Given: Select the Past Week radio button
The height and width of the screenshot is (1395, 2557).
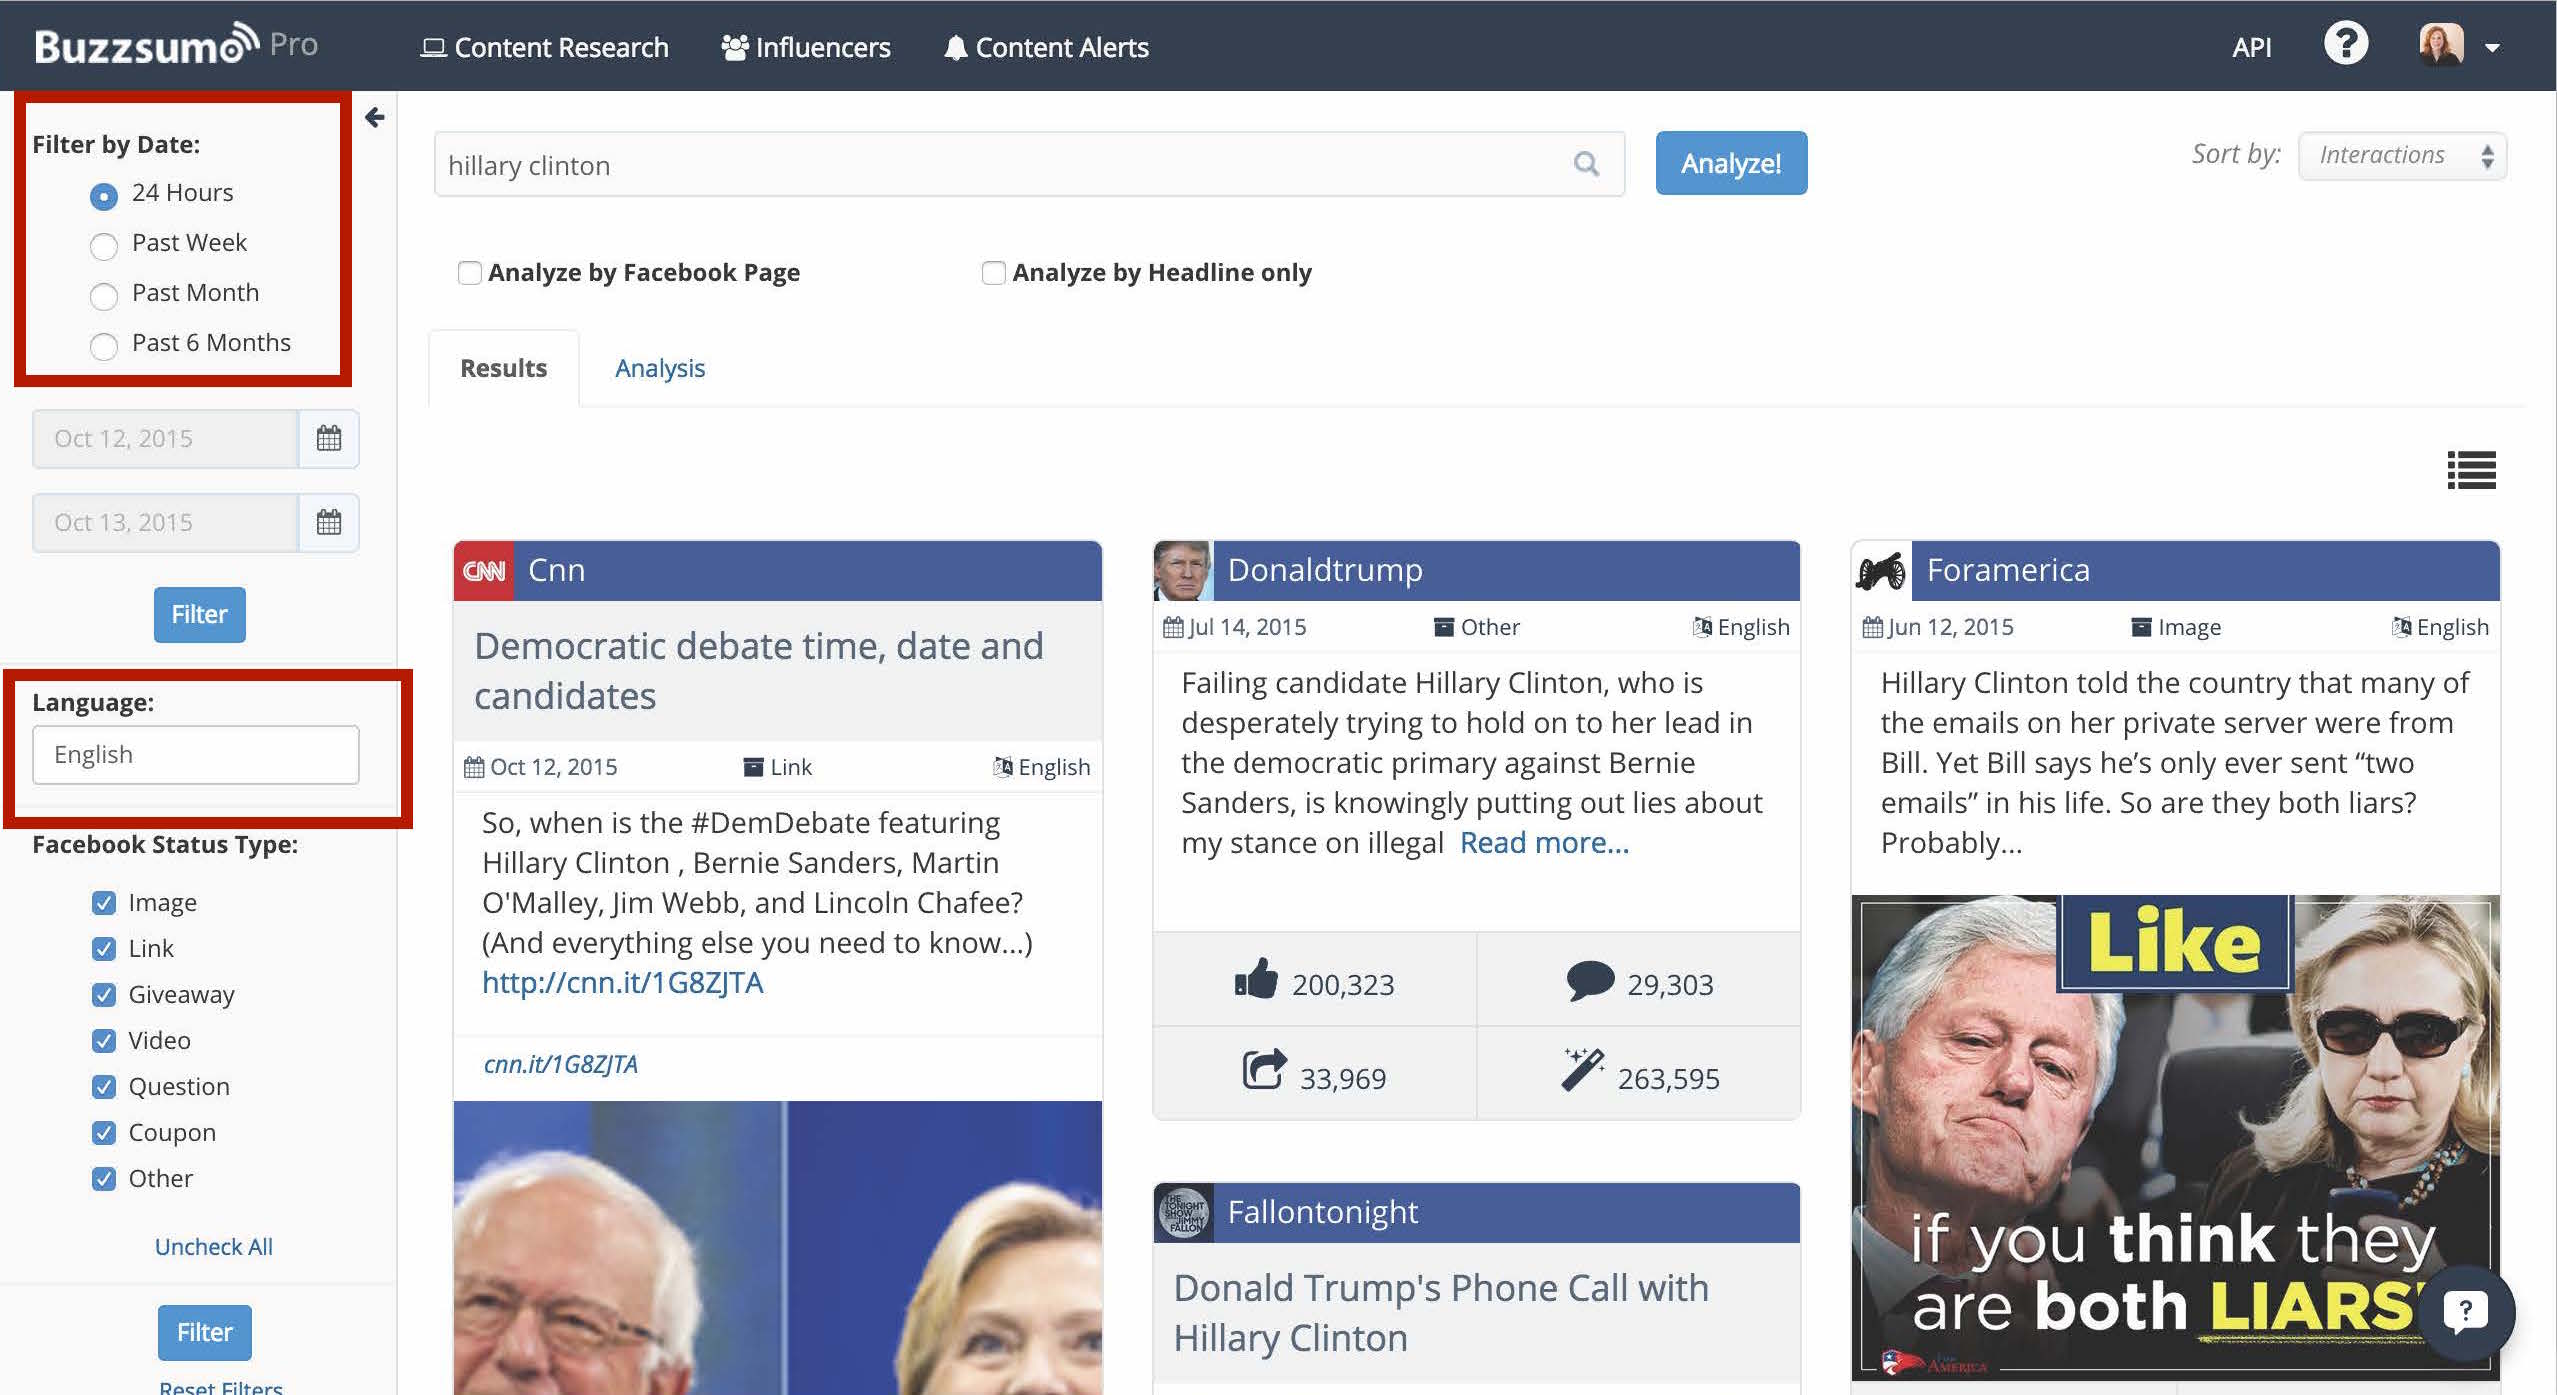Looking at the screenshot, I should (x=104, y=245).
